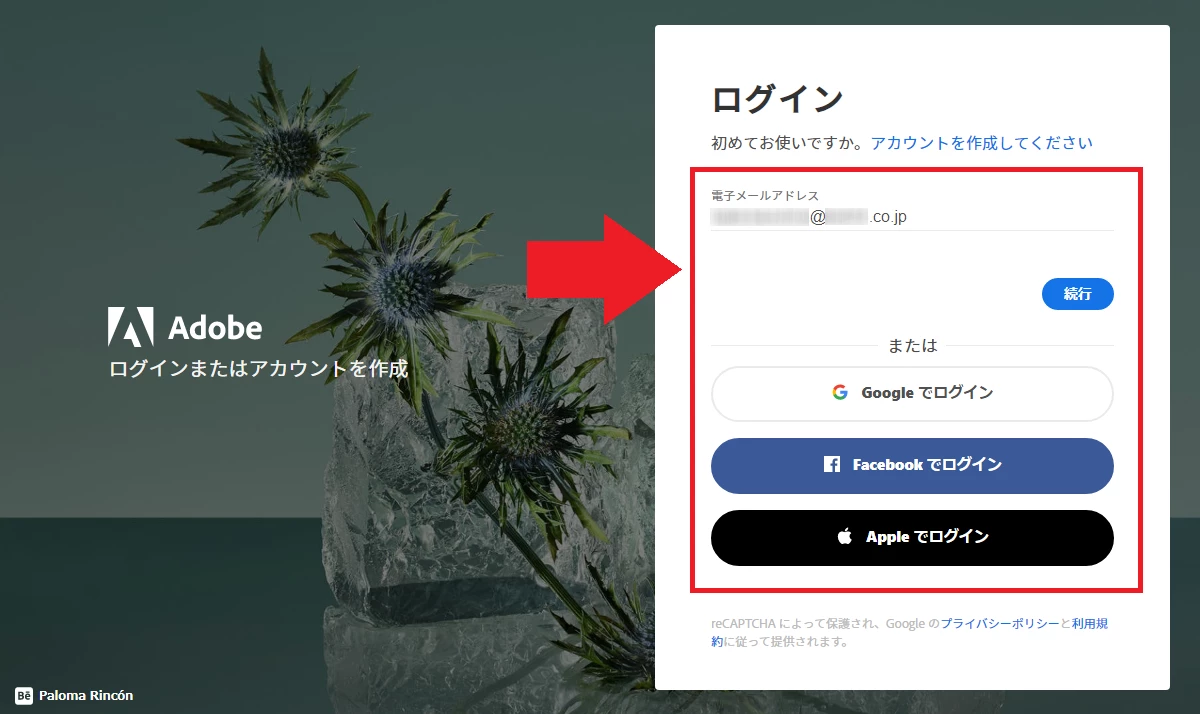Viewport: 1200px width, 714px height.
Task: Choose Facebook でログイン button
Action: click(912, 466)
